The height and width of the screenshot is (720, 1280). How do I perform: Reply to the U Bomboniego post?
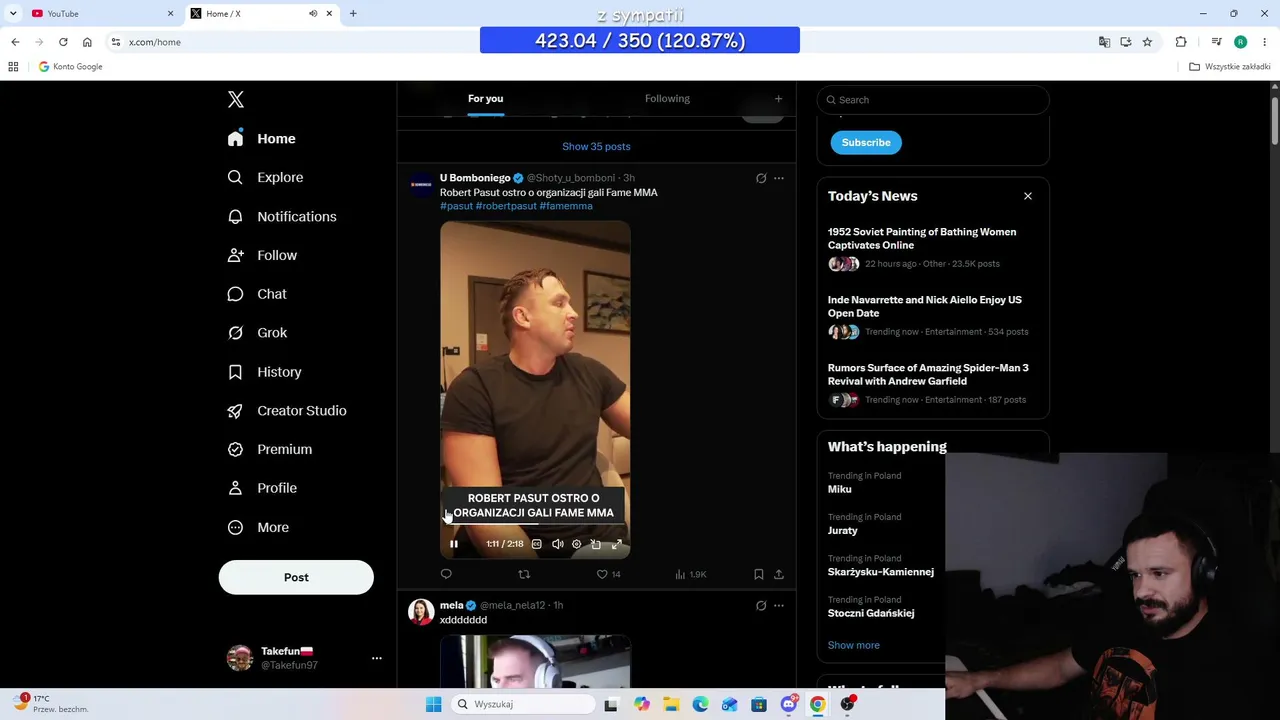pos(446,574)
